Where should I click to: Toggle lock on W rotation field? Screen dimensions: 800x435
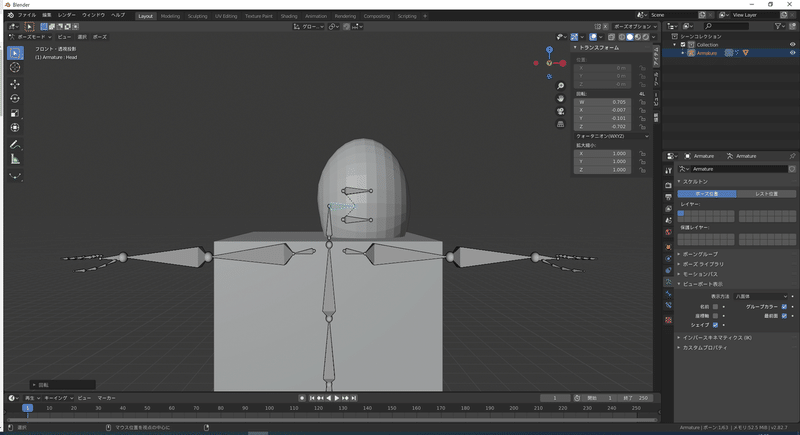tap(642, 102)
